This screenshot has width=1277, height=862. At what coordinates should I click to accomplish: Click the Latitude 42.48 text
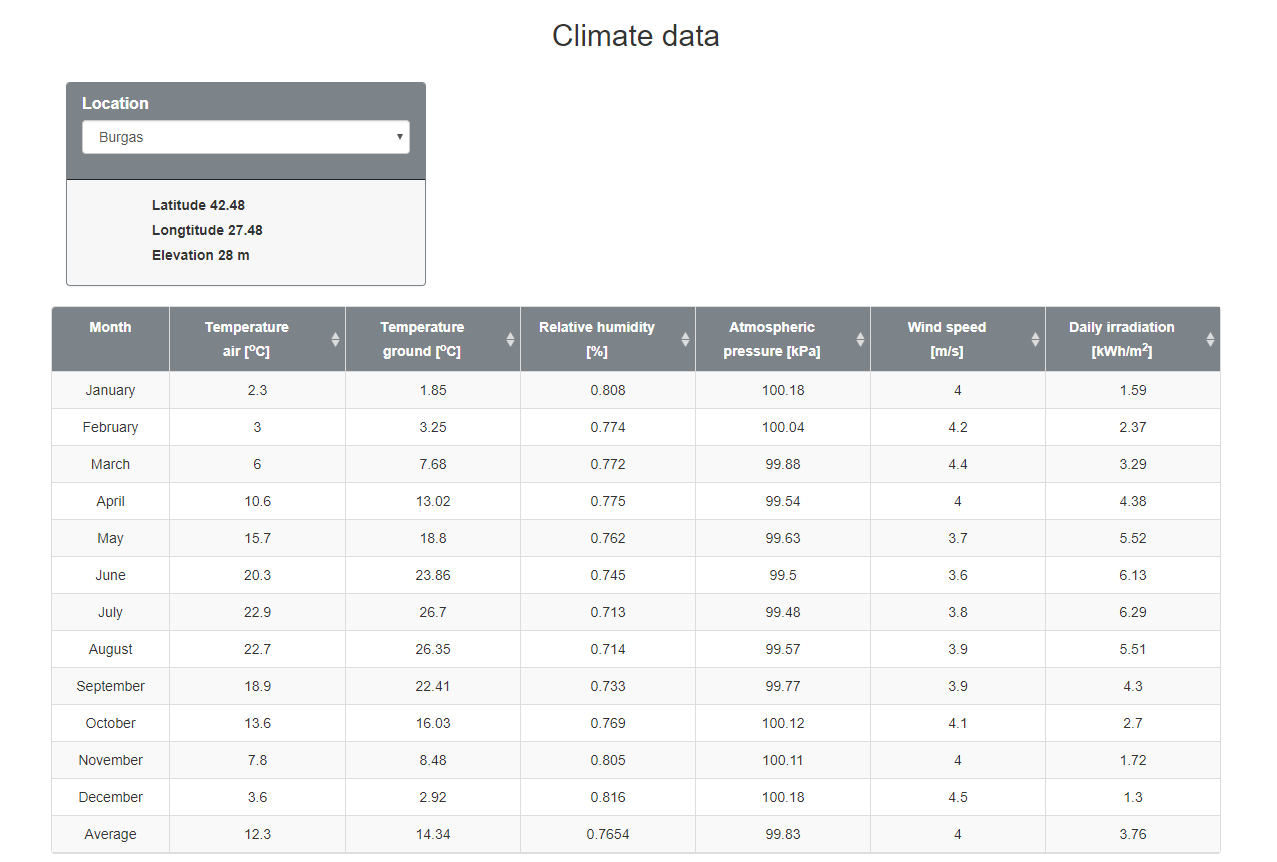pos(198,205)
